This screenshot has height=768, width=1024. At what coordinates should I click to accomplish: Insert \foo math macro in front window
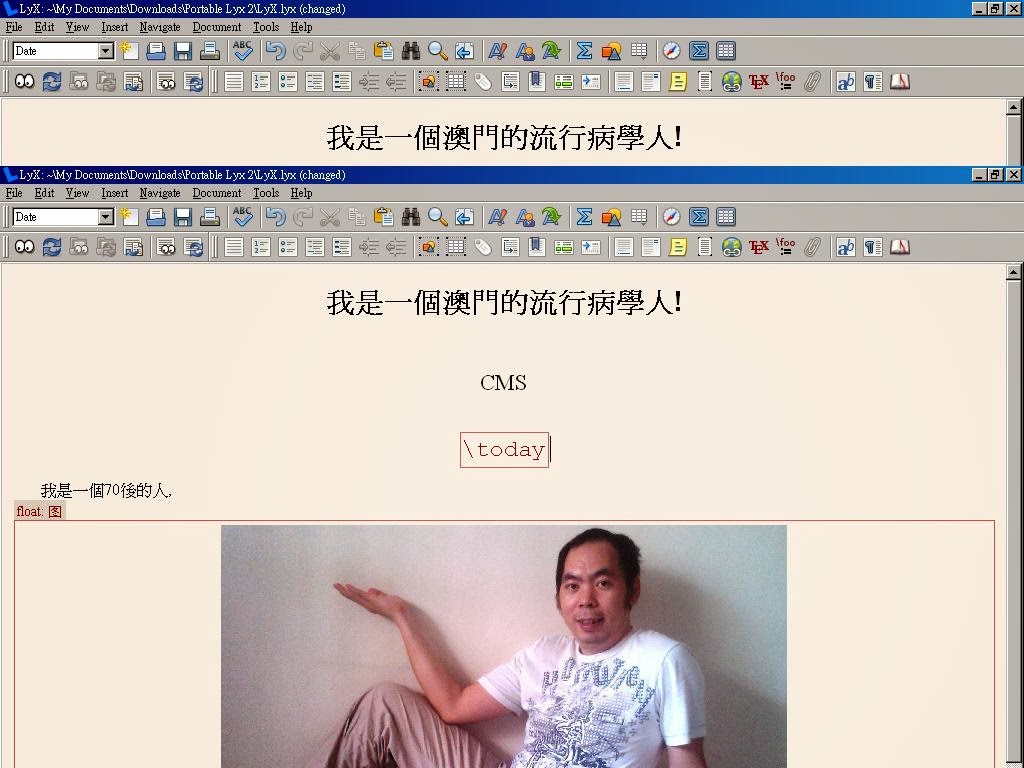(785, 247)
